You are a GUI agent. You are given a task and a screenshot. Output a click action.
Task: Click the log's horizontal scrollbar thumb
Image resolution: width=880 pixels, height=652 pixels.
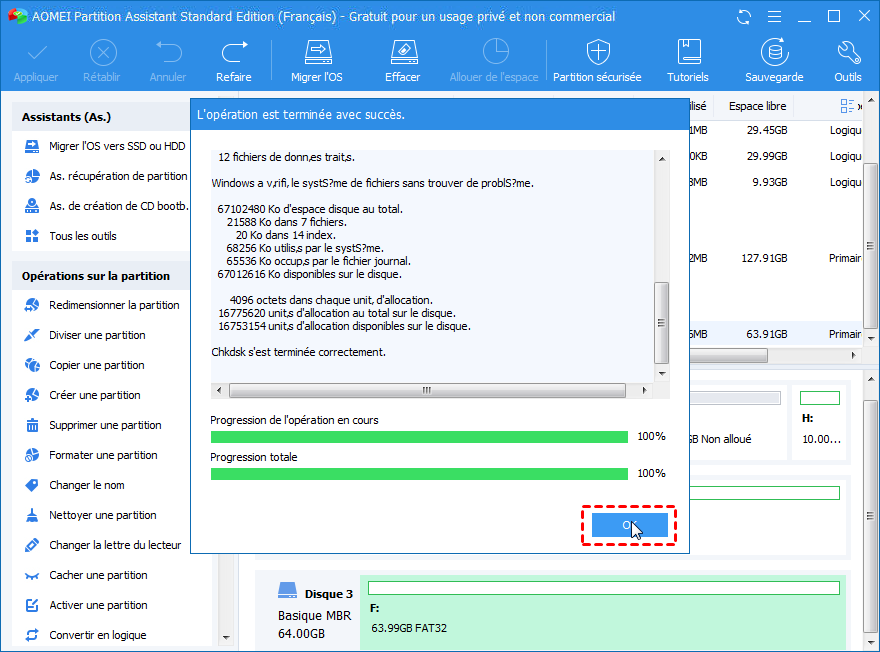click(x=427, y=391)
